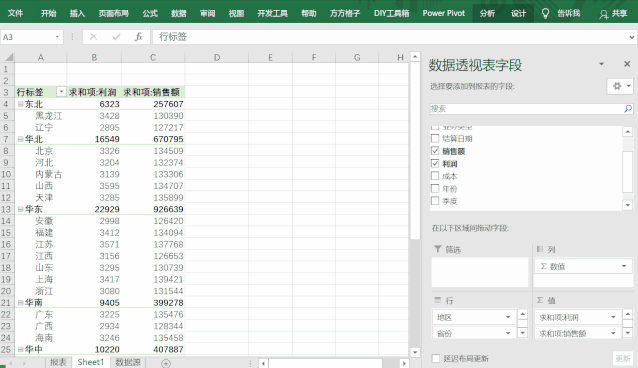This screenshot has width=638, height=368.
Task: Collapse the 东北 group
Action: click(20, 104)
